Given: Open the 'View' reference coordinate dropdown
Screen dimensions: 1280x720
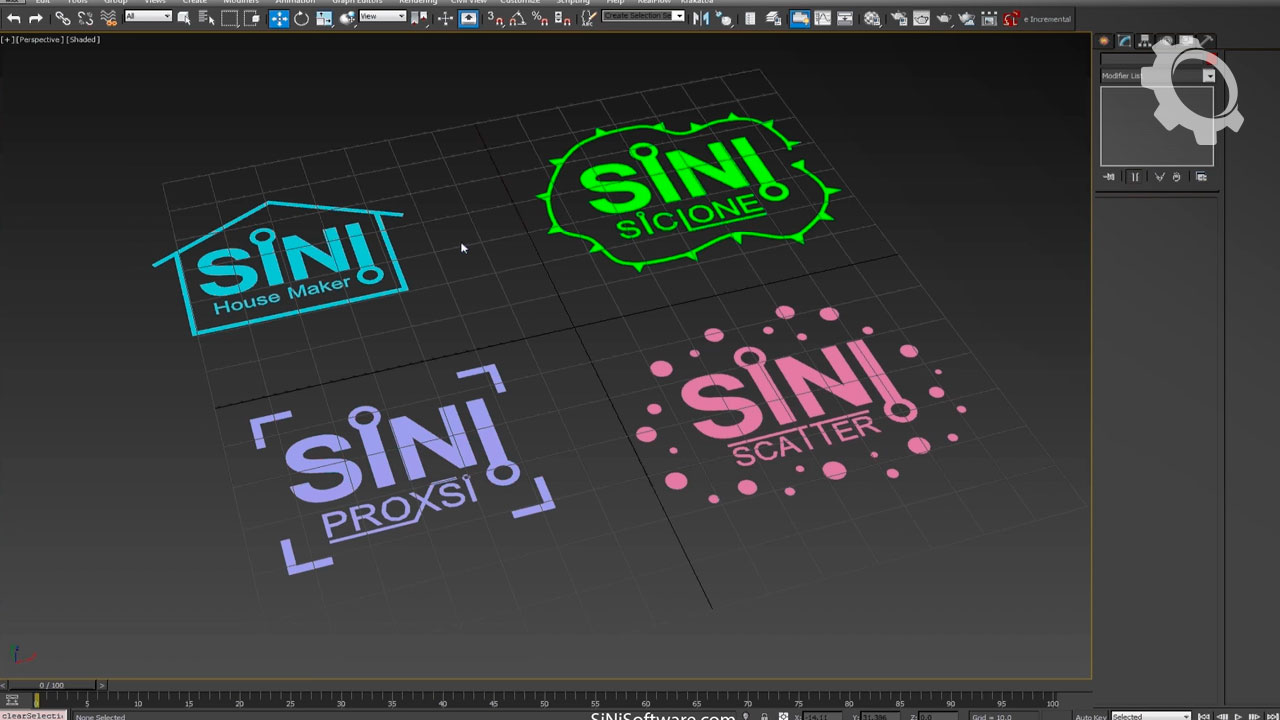Looking at the screenshot, I should click(382, 16).
